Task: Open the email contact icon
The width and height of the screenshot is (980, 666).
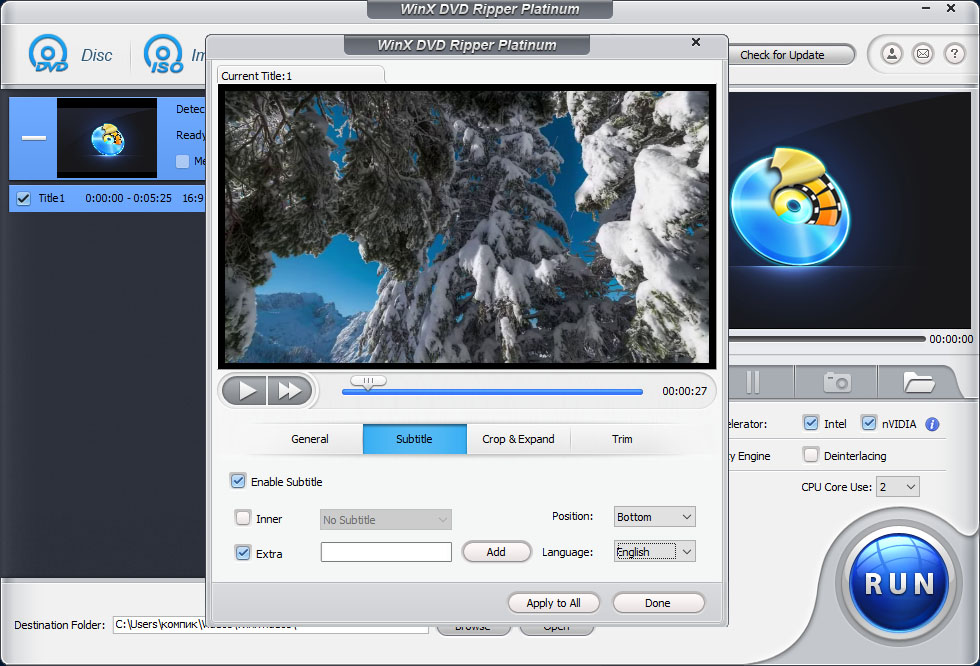Action: 923,54
